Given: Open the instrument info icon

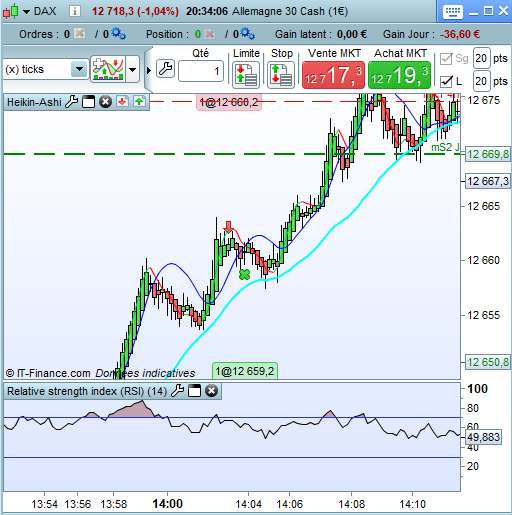Looking at the screenshot, I should pyautogui.click(x=75, y=11).
